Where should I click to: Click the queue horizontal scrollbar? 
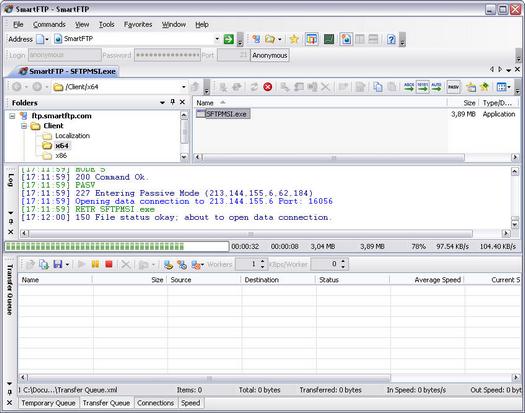click(209, 378)
